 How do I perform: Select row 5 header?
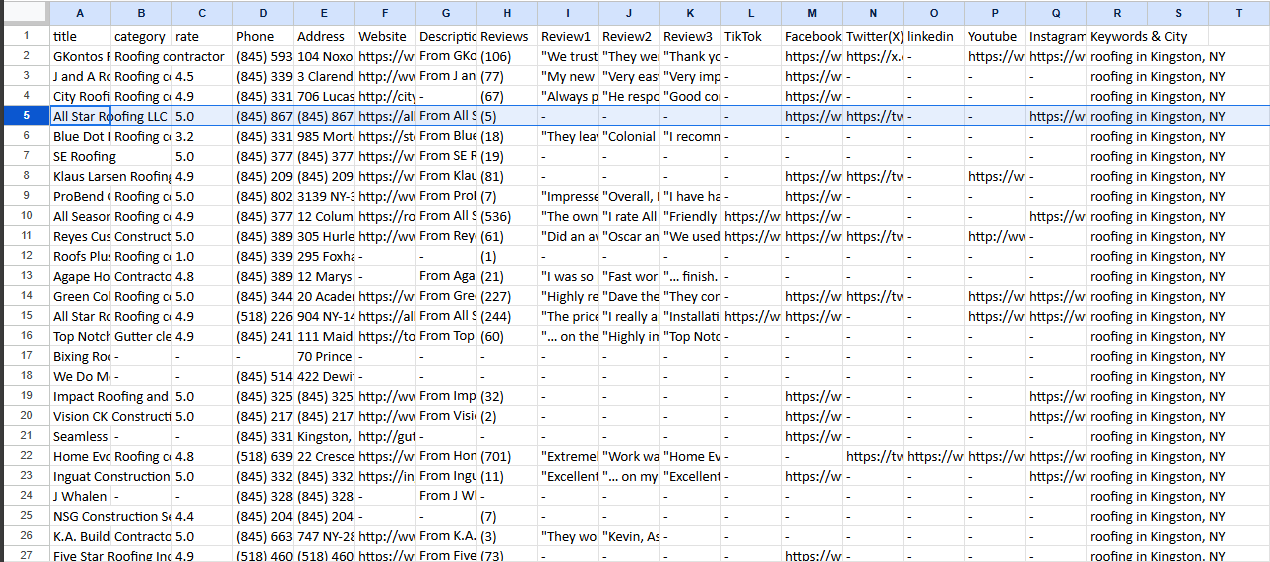pyautogui.click(x=25, y=116)
